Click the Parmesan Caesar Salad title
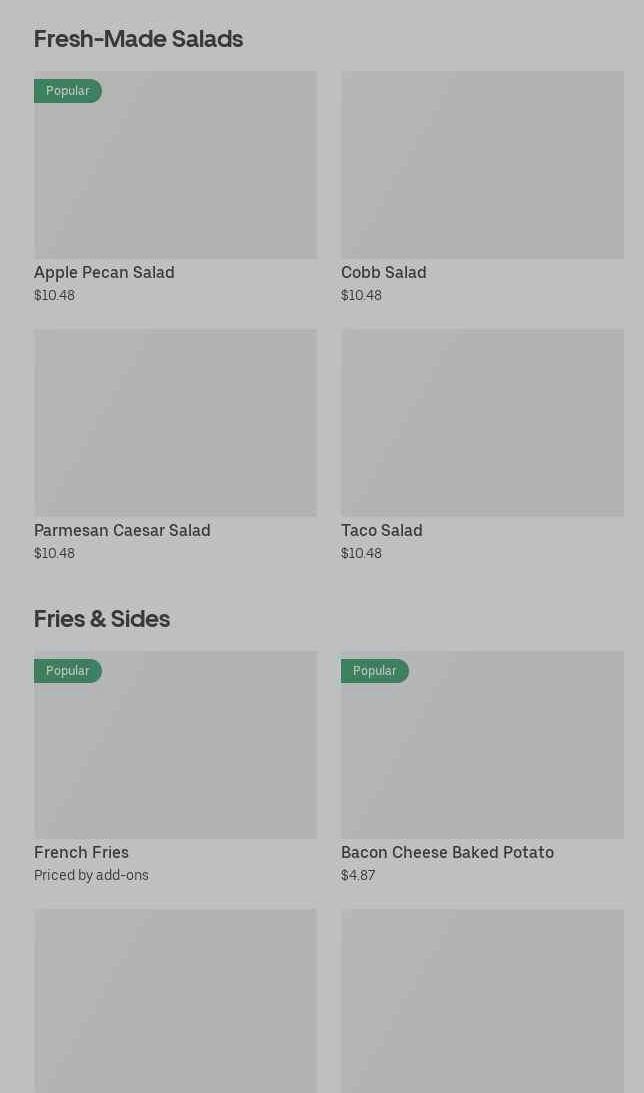Viewport: 644px width, 1093px height. tap(122, 530)
